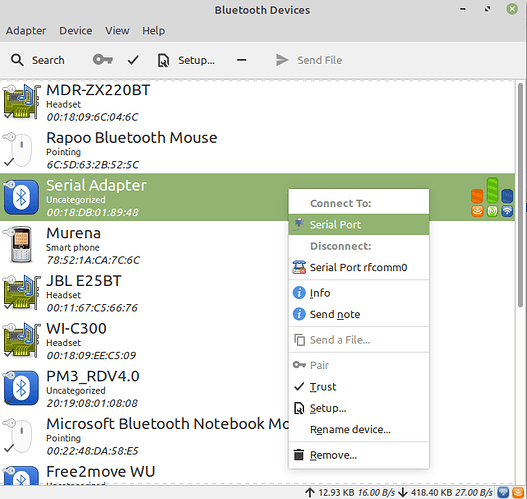The image size is (527, 499).
Task: Disconnect Serial Port rfcomm0
Action: coord(359,267)
